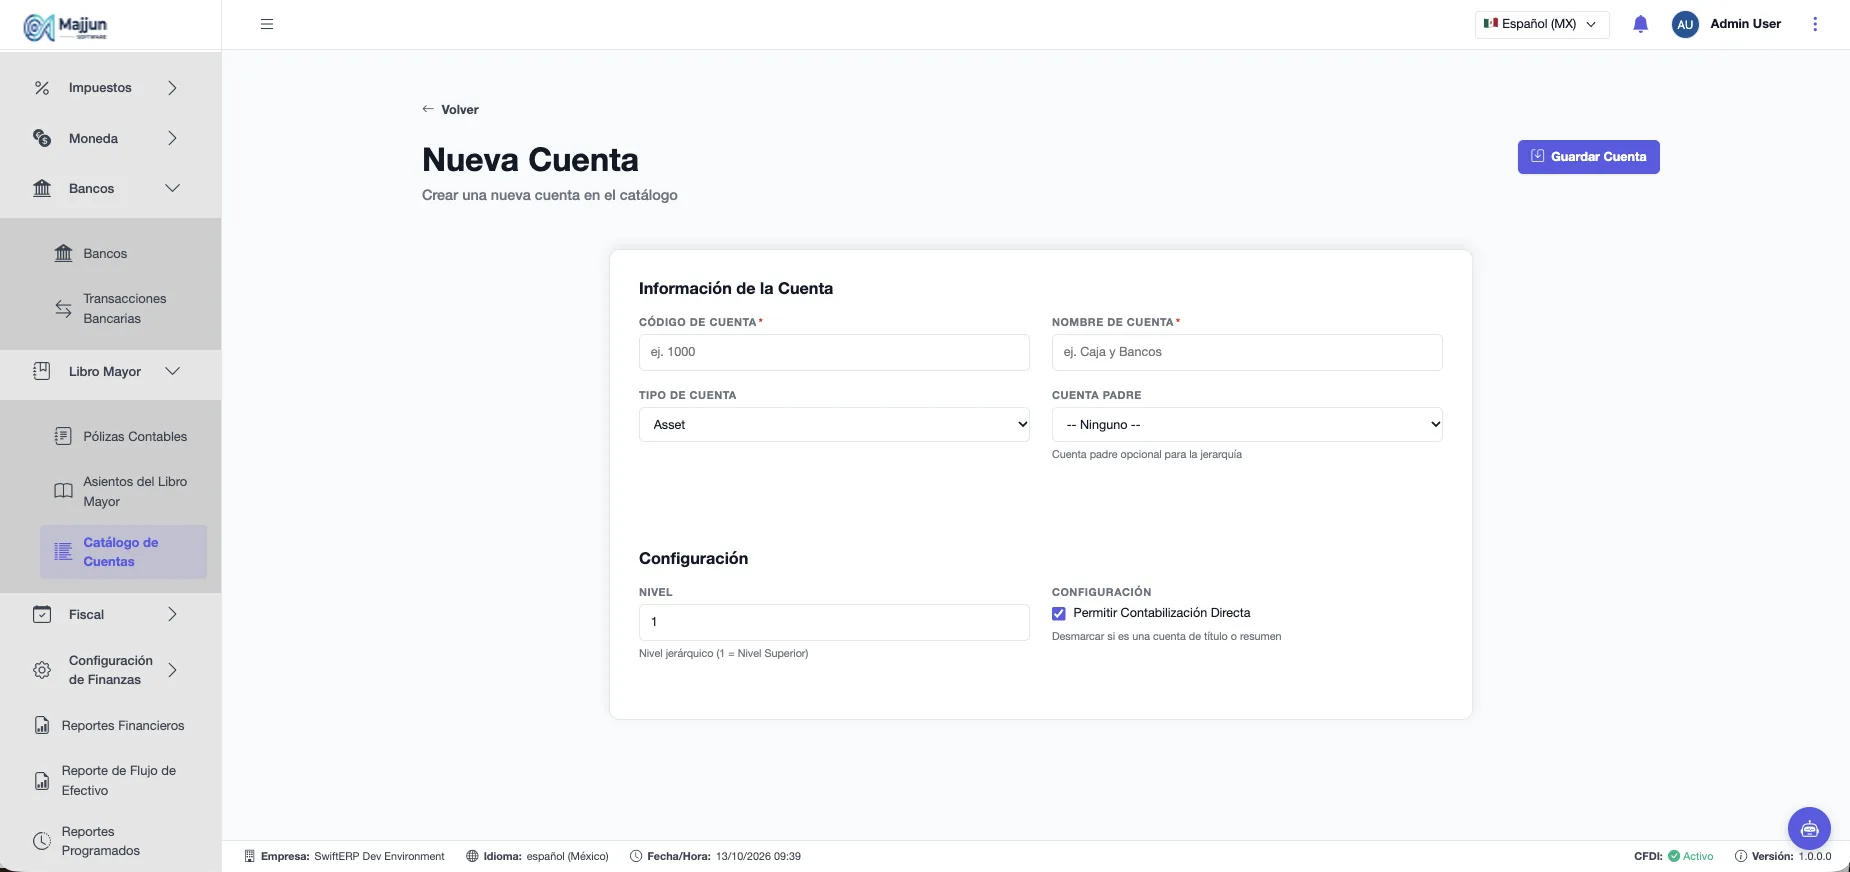Open Pólizas Contables menu item
Image resolution: width=1850 pixels, height=872 pixels.
tap(123, 436)
